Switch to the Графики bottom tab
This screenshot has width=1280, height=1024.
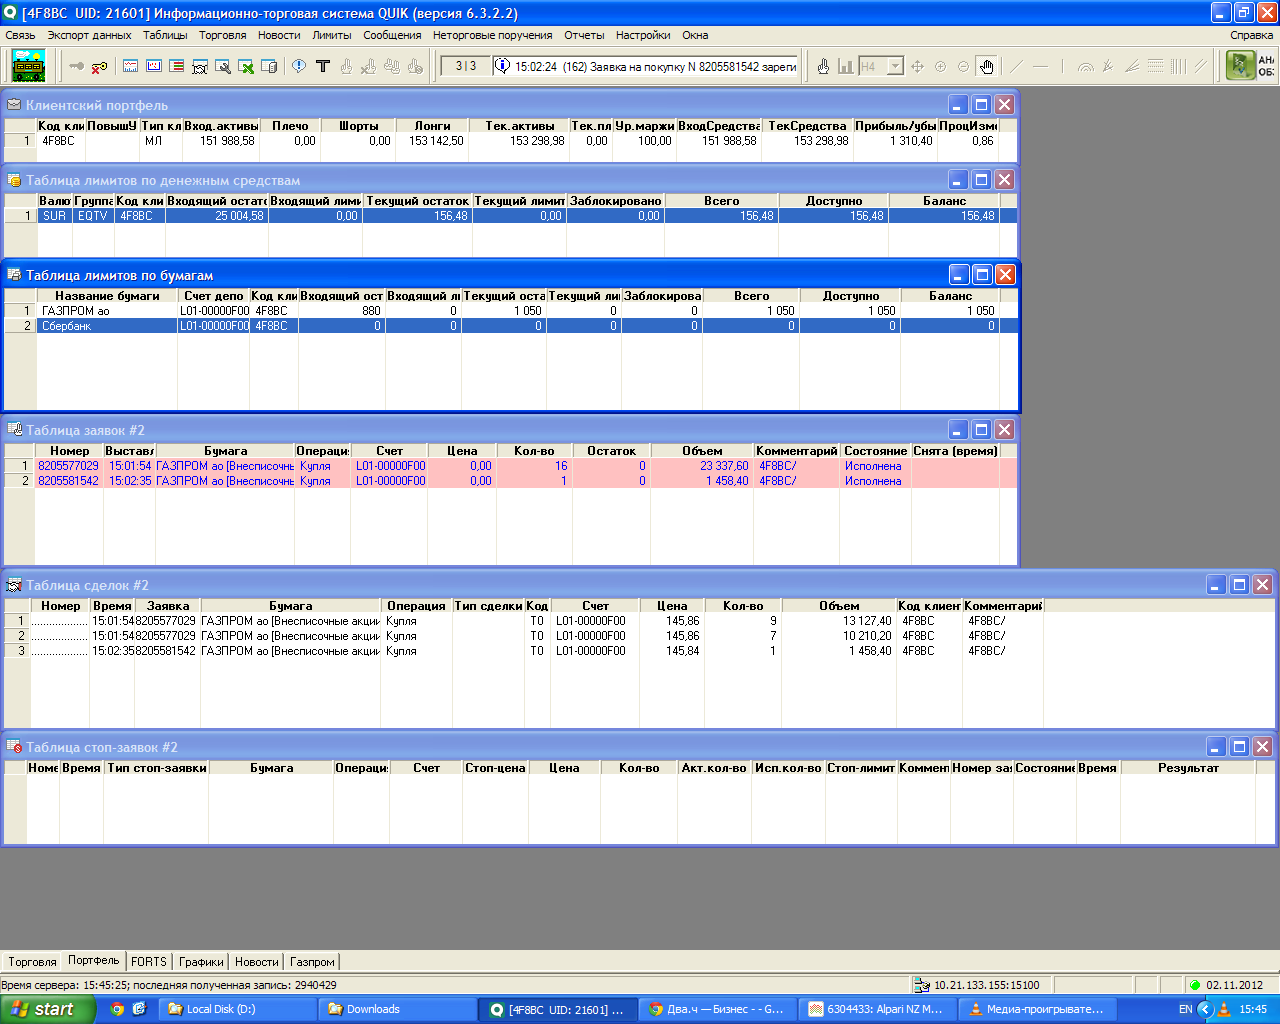click(x=201, y=962)
